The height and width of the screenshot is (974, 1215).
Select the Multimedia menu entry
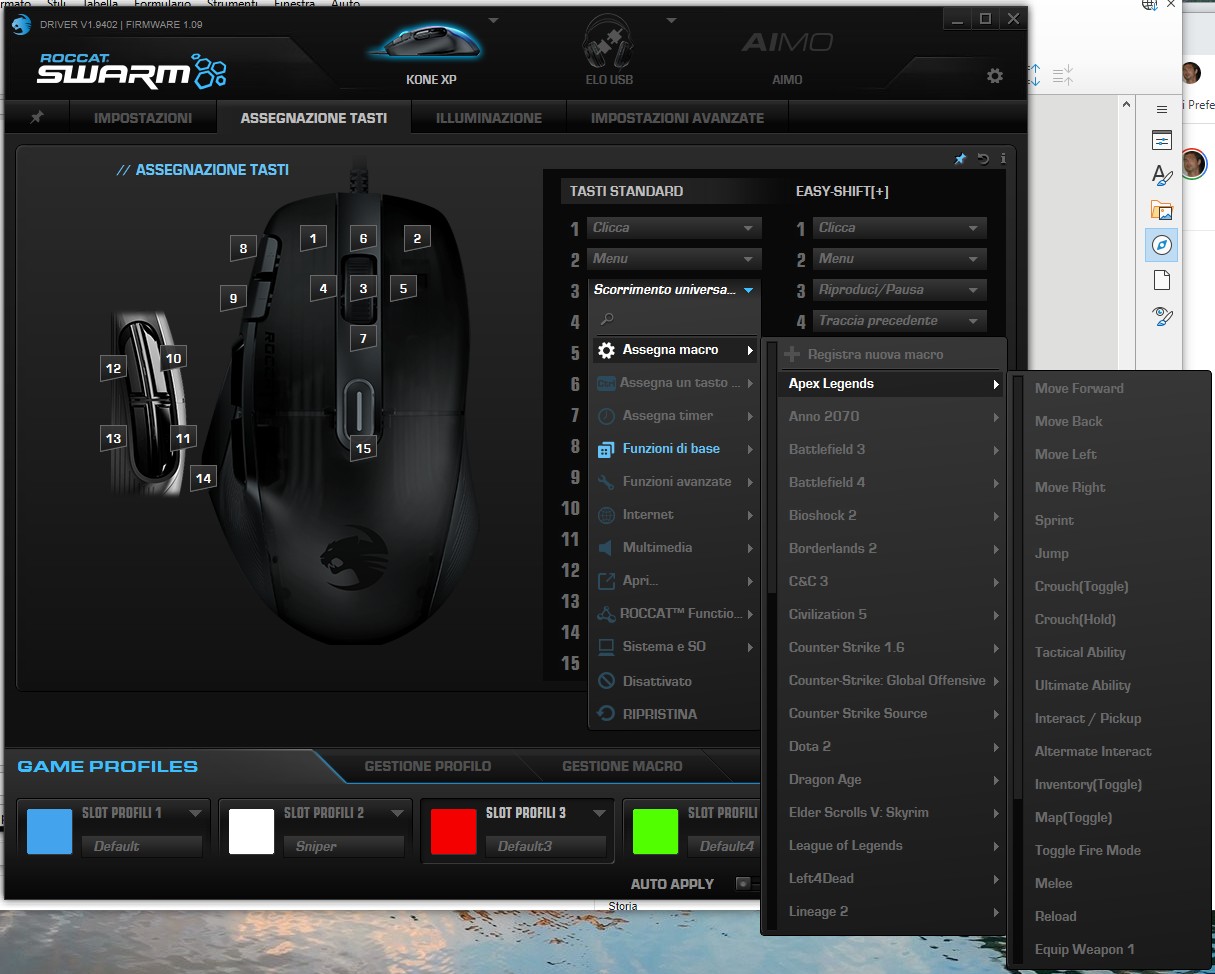675,548
